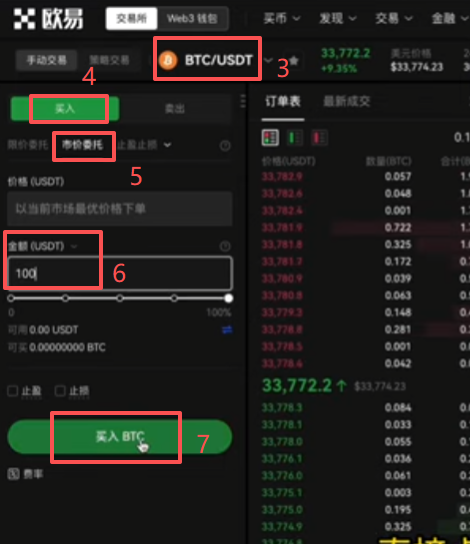
Task: Switch to Web3 钱包 wallet toggle
Action: point(192,18)
